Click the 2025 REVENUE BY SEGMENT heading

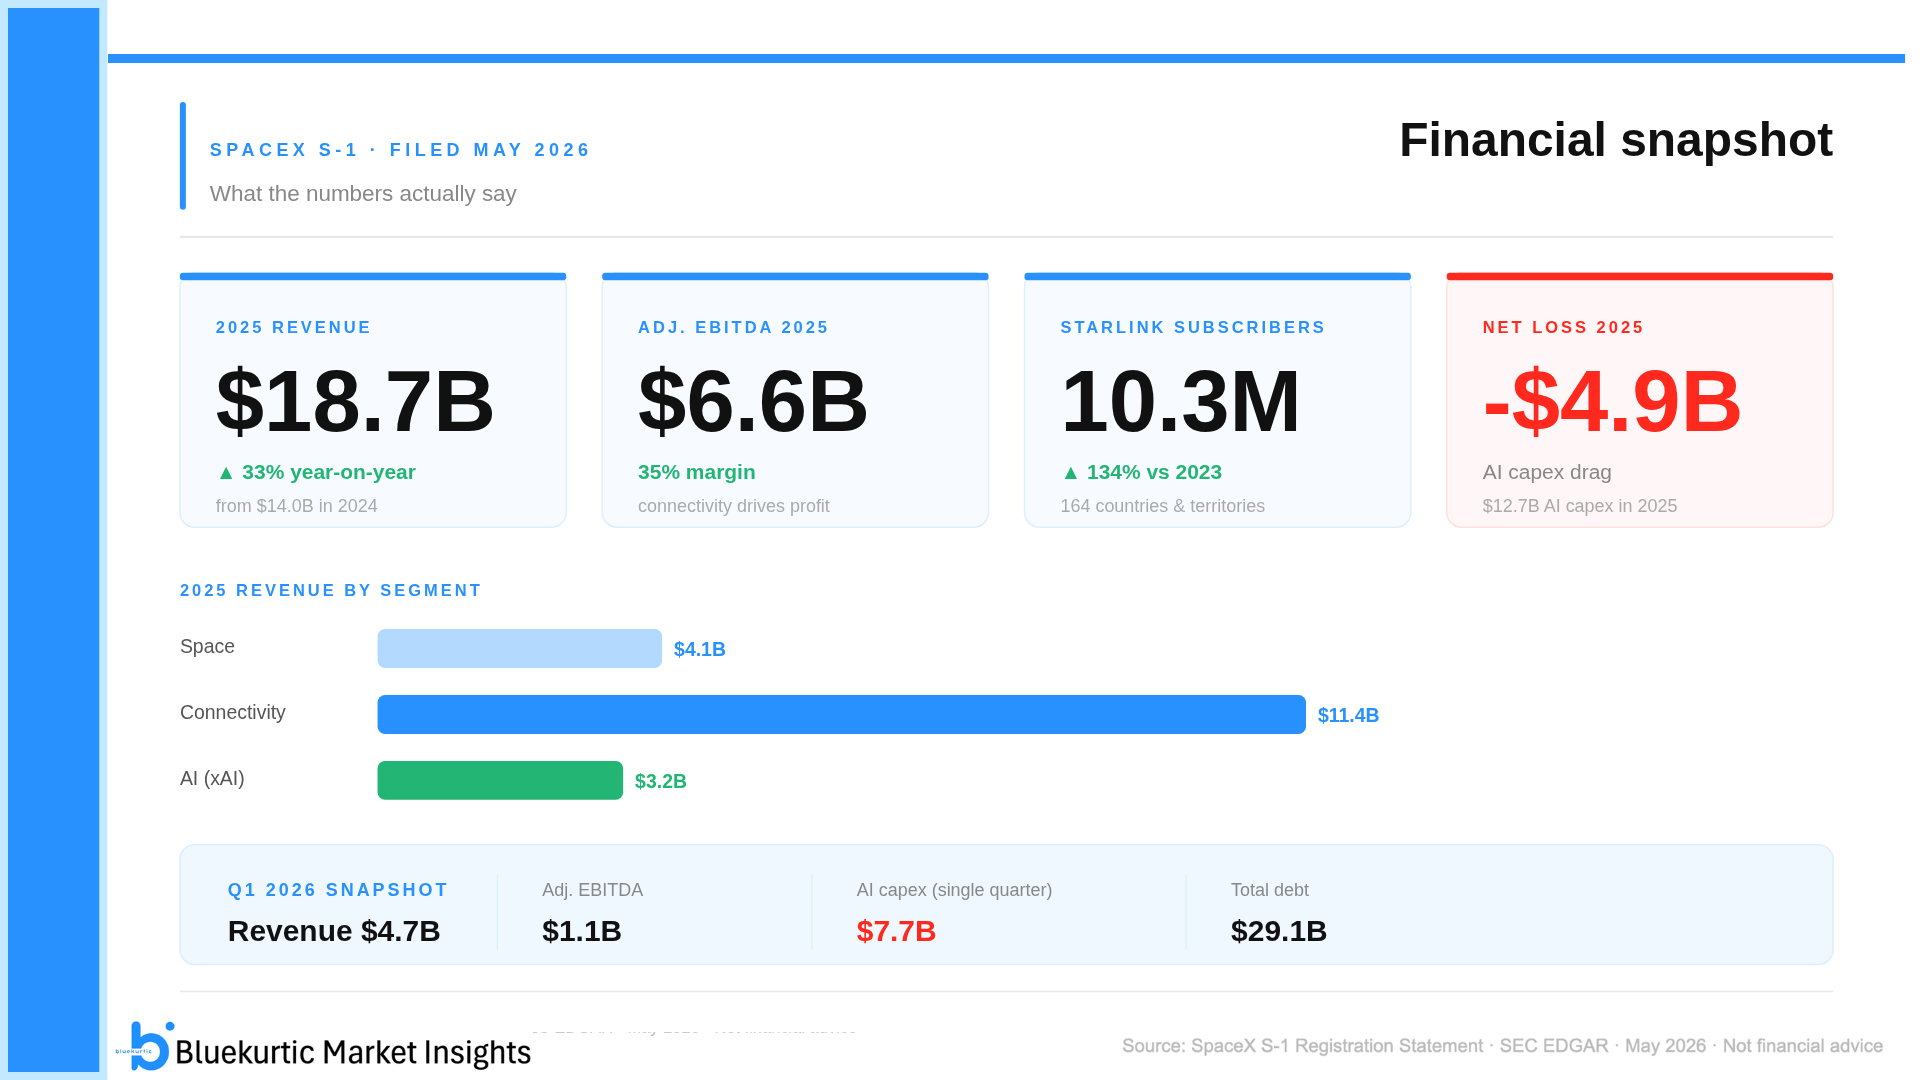330,591
